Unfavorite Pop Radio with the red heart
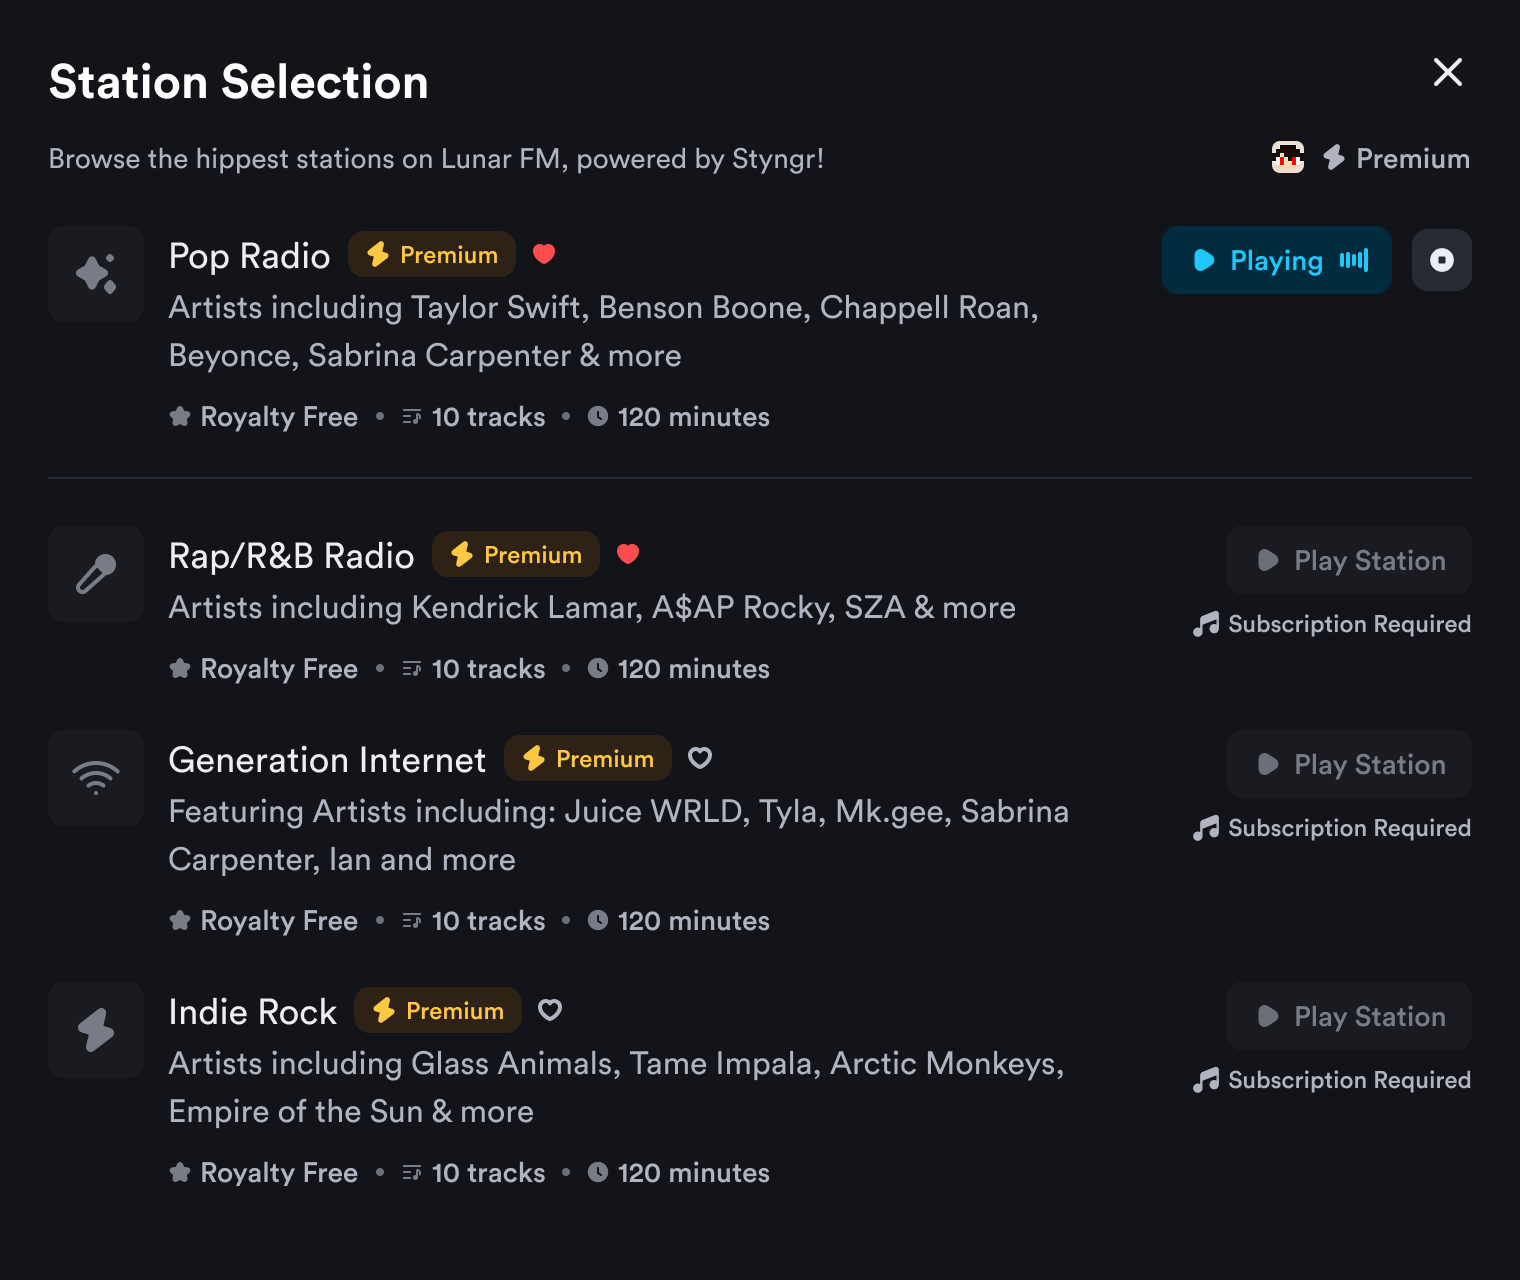 544,254
